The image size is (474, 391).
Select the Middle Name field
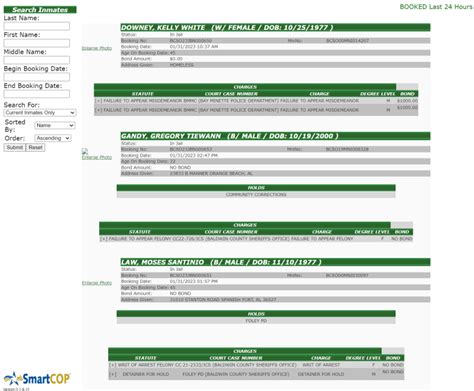tap(37, 60)
